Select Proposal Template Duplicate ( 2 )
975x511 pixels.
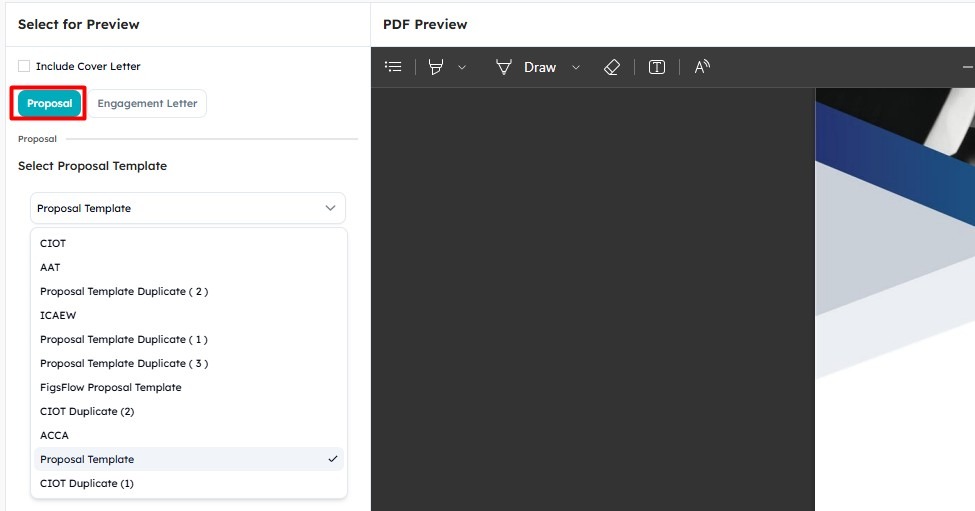click(188, 292)
